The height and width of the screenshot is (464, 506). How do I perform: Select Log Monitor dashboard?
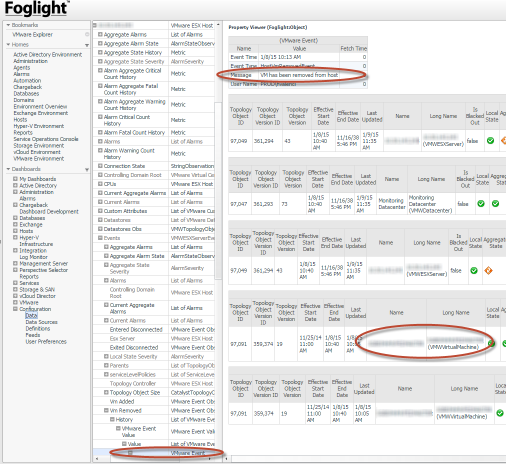click(x=33, y=257)
